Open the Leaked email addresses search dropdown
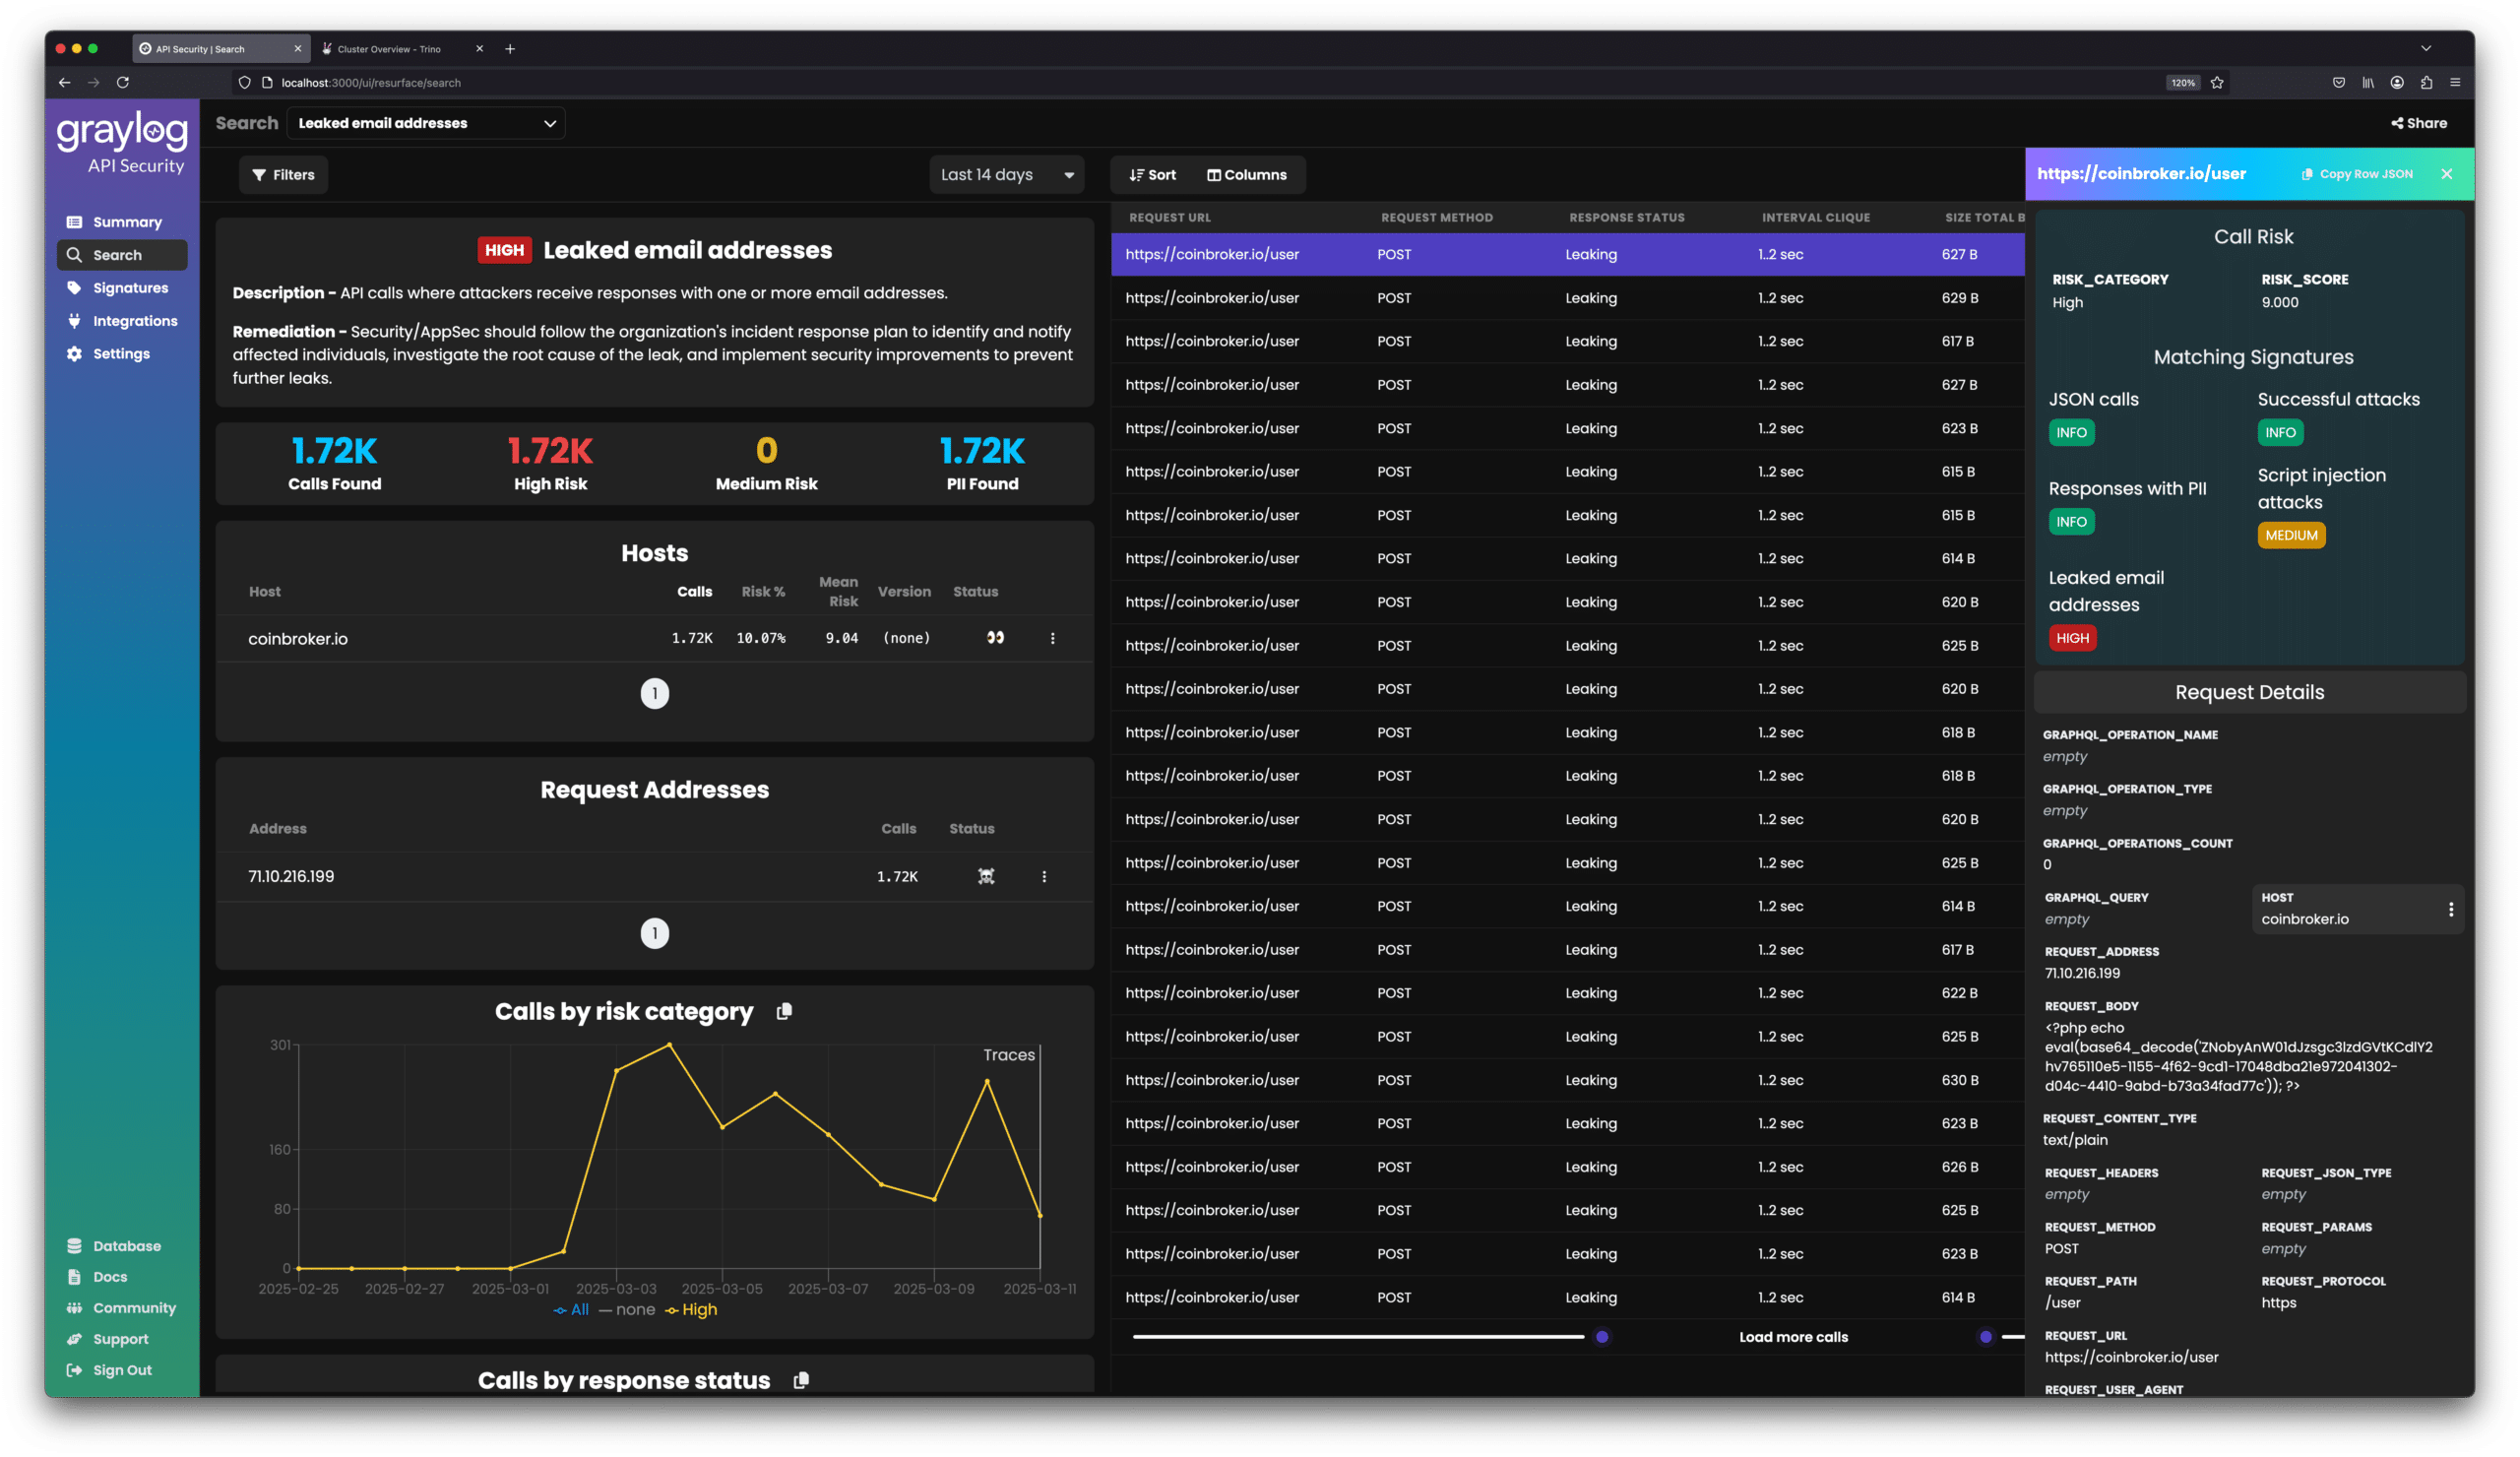This screenshot has height=1457, width=2520. [426, 123]
